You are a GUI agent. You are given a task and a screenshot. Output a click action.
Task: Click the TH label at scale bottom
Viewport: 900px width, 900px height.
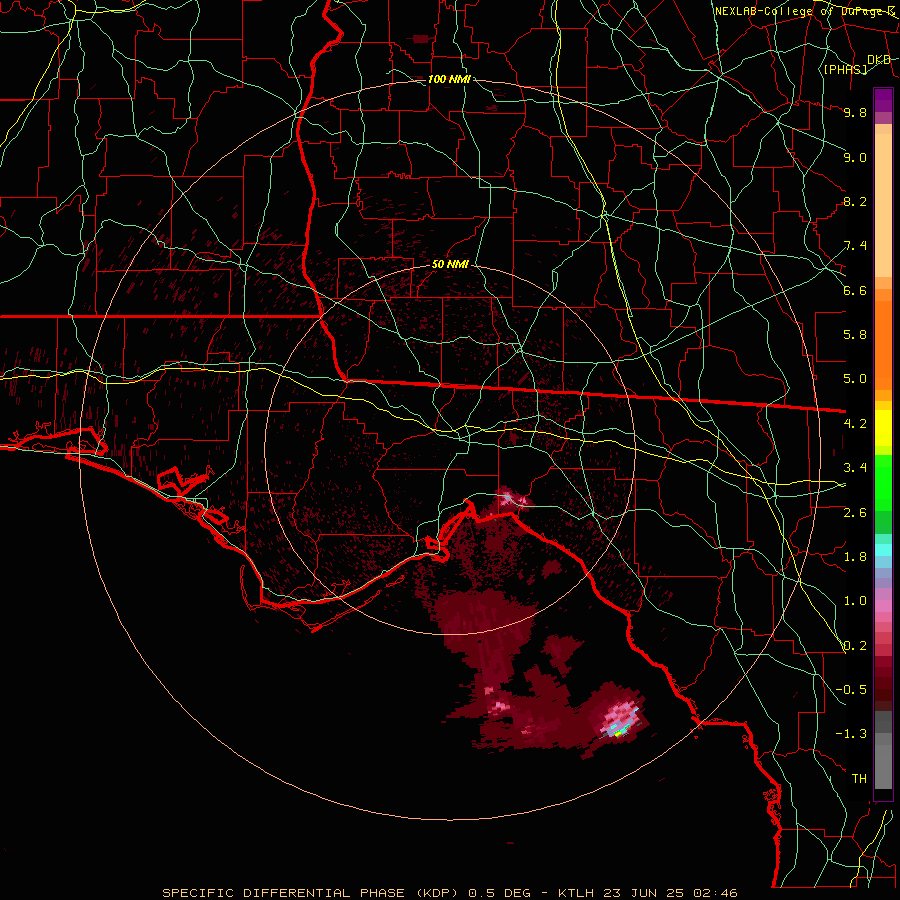tap(859, 779)
